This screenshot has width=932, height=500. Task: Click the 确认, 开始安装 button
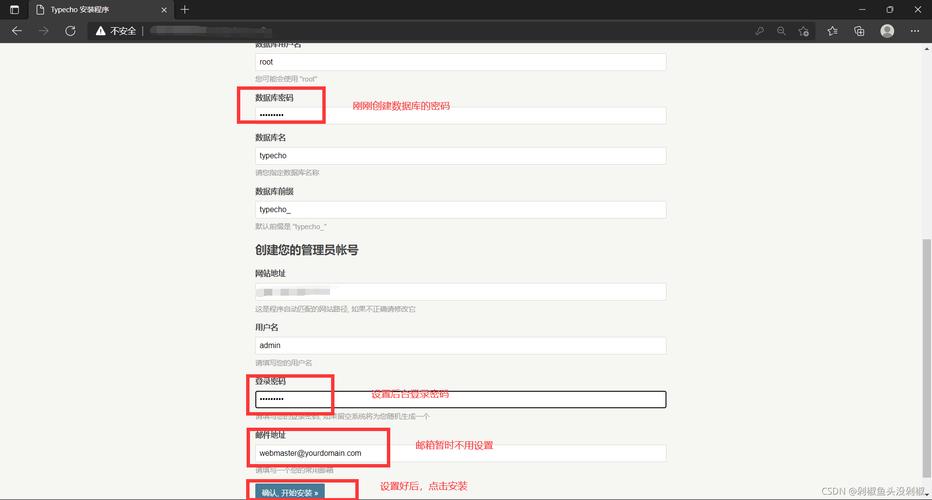[x=290, y=492]
